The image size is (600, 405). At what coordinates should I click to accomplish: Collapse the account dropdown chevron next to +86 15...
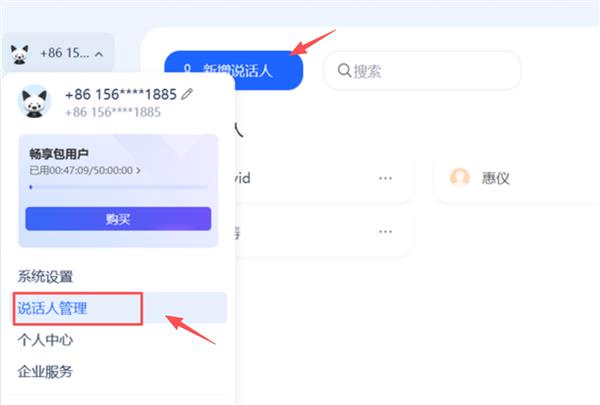[x=99, y=54]
